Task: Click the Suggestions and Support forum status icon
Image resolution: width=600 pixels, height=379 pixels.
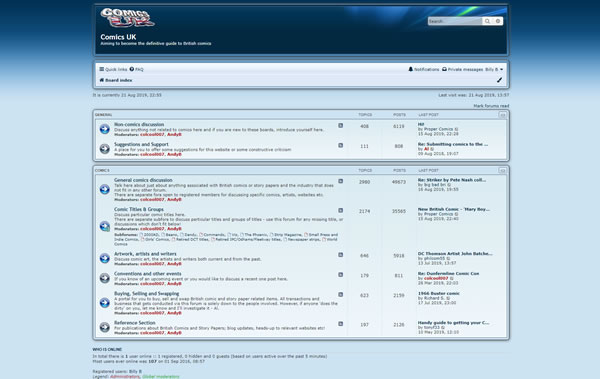Action: 105,149
